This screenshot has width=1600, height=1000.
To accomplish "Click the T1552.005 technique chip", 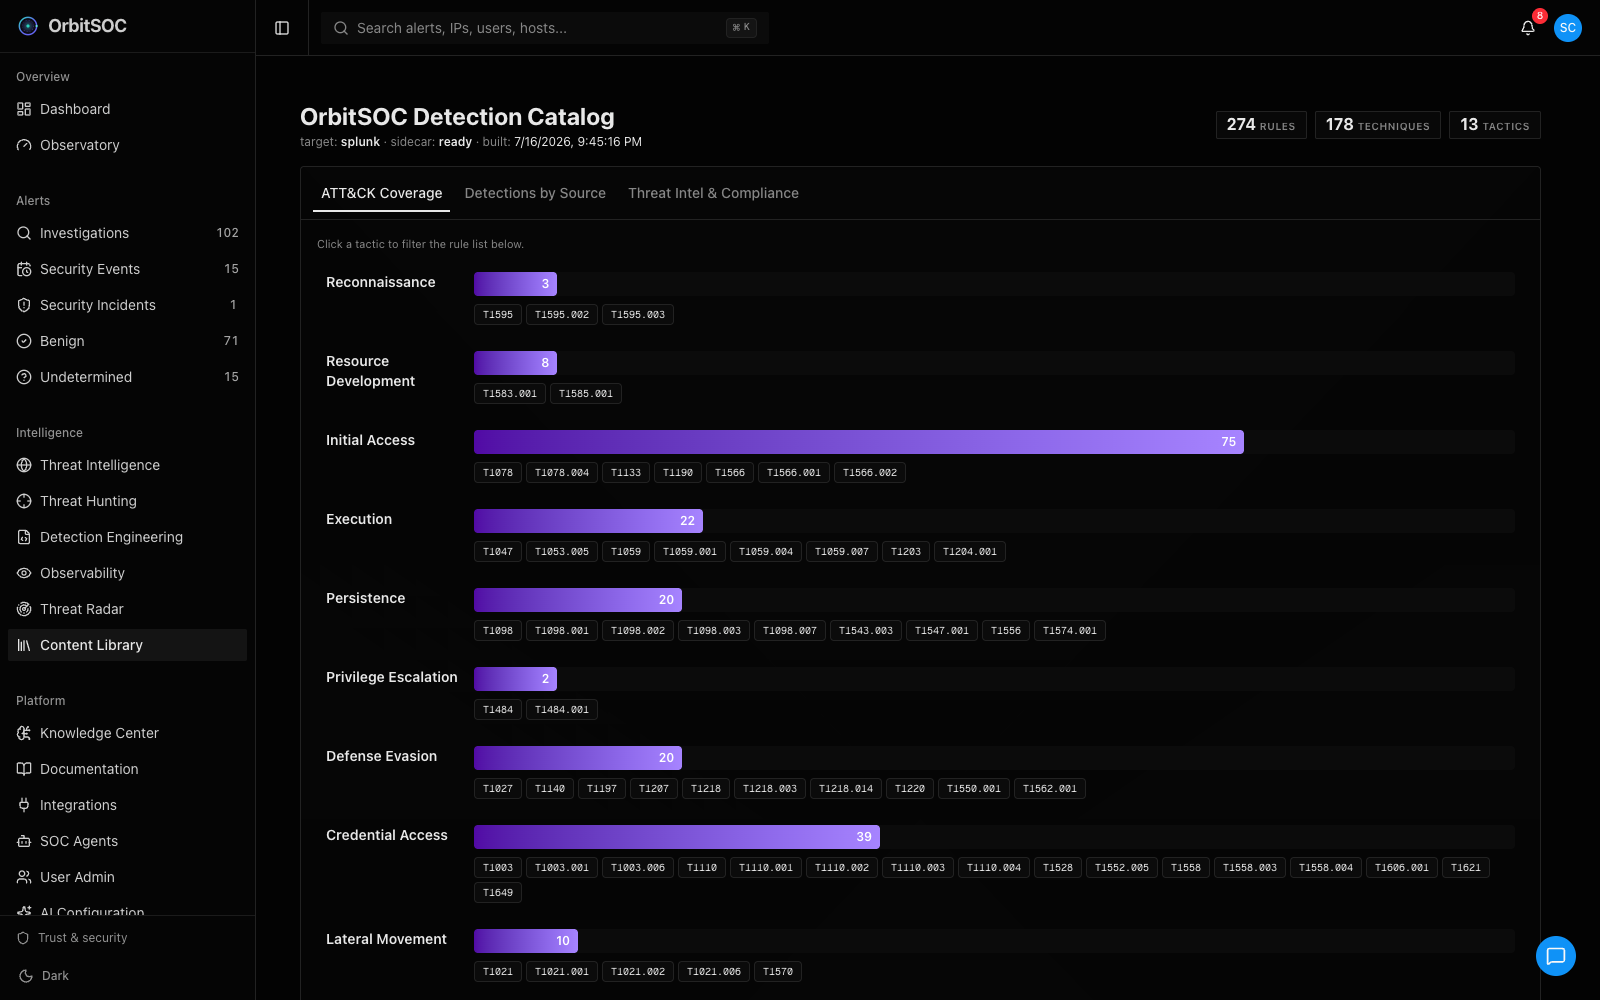I will point(1122,868).
